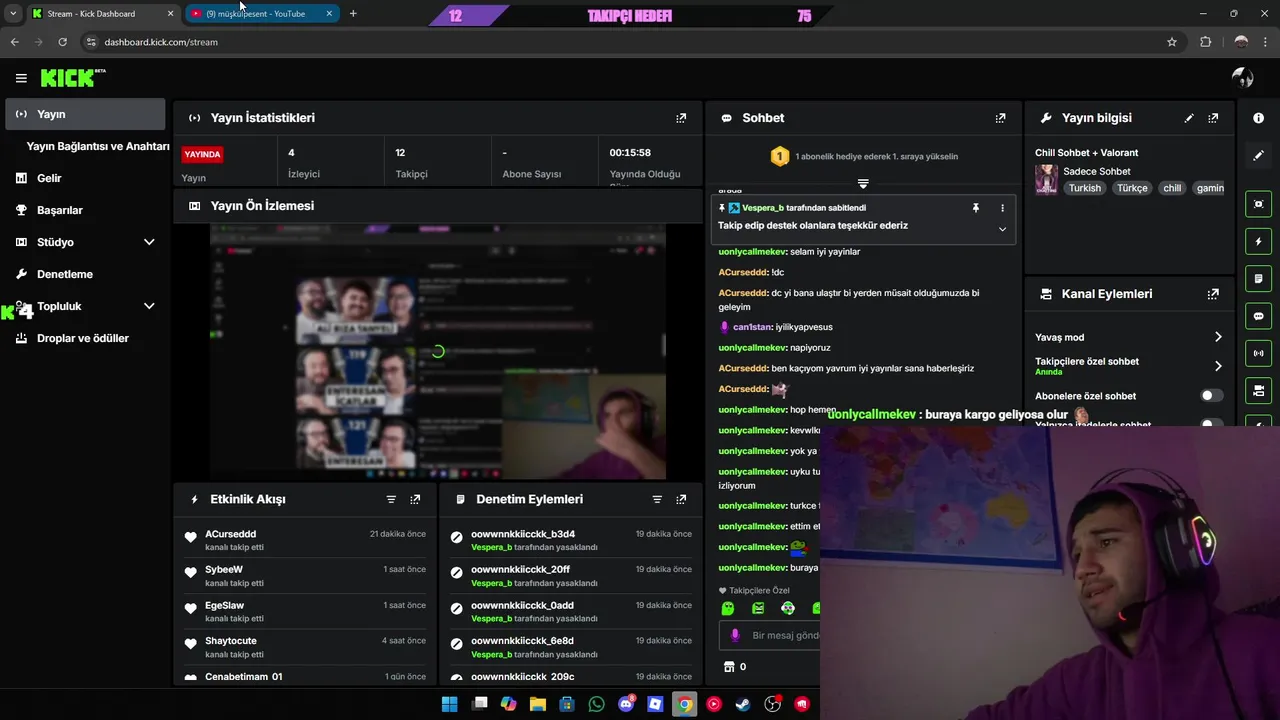Toggle the preview panel icon in right sidebar

pyautogui.click(x=1258, y=204)
